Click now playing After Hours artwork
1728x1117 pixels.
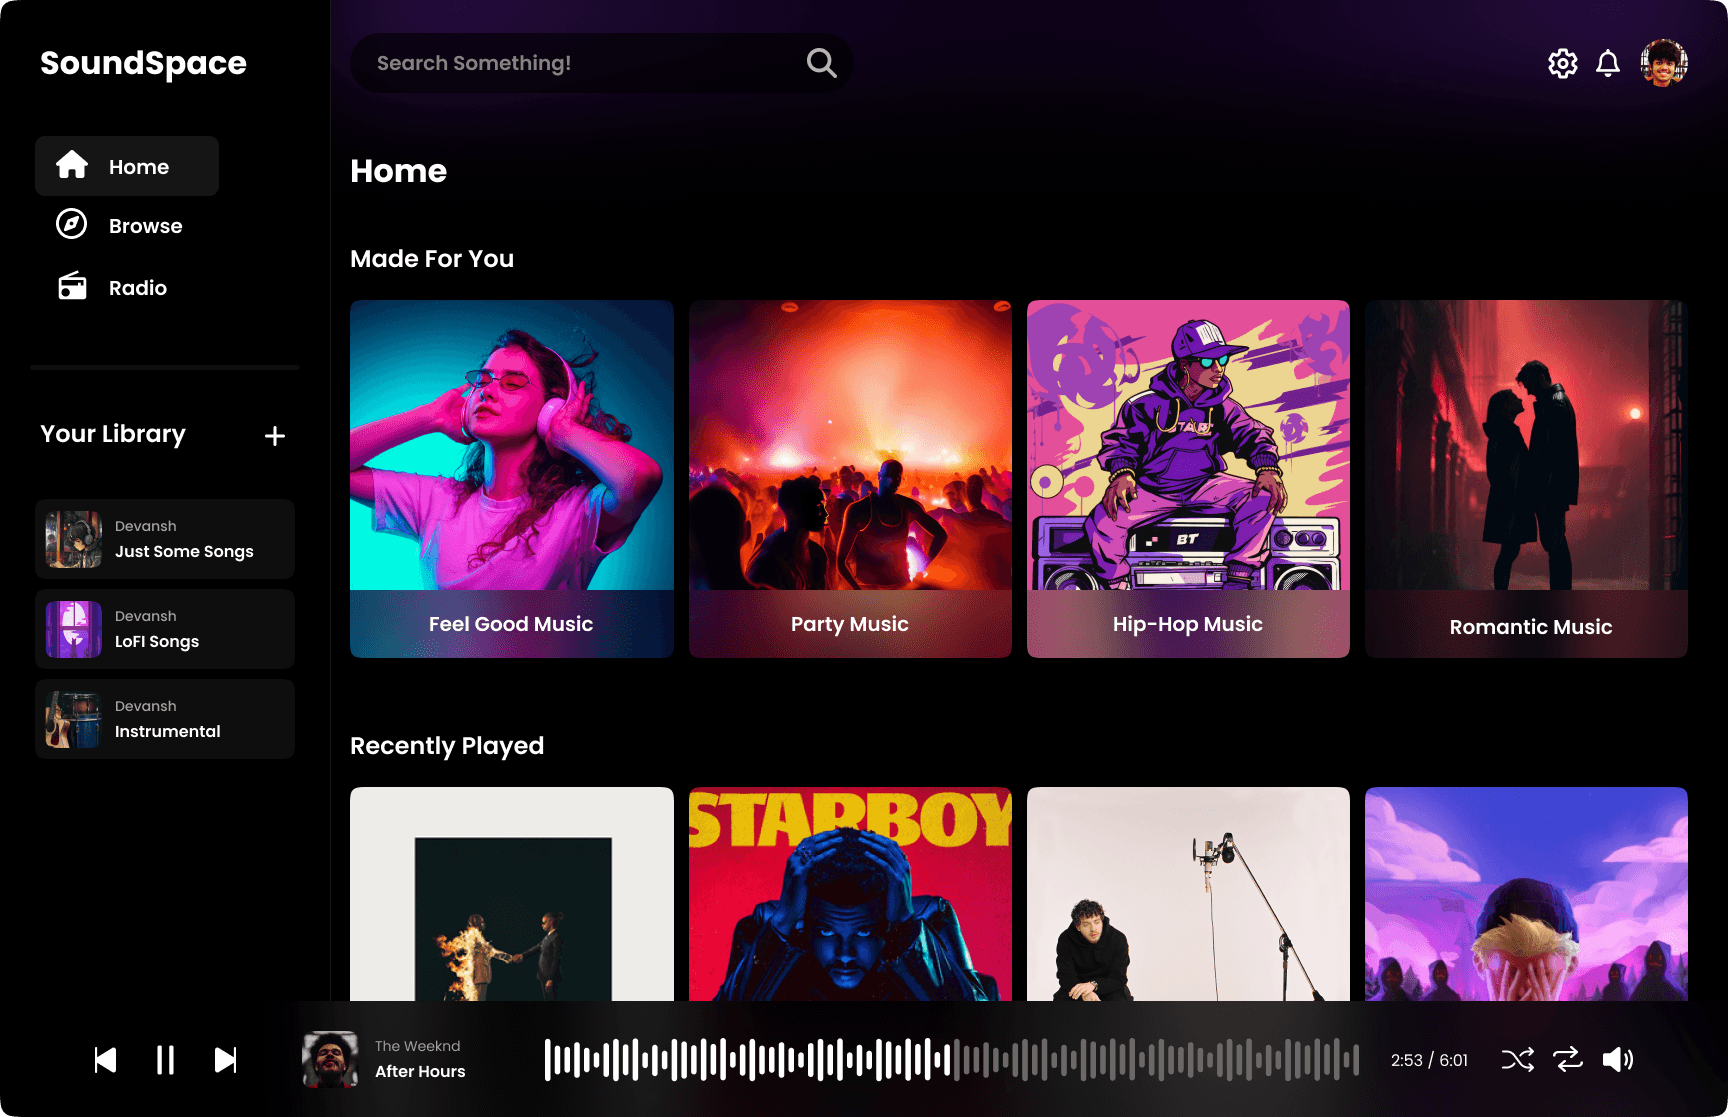coord(330,1060)
